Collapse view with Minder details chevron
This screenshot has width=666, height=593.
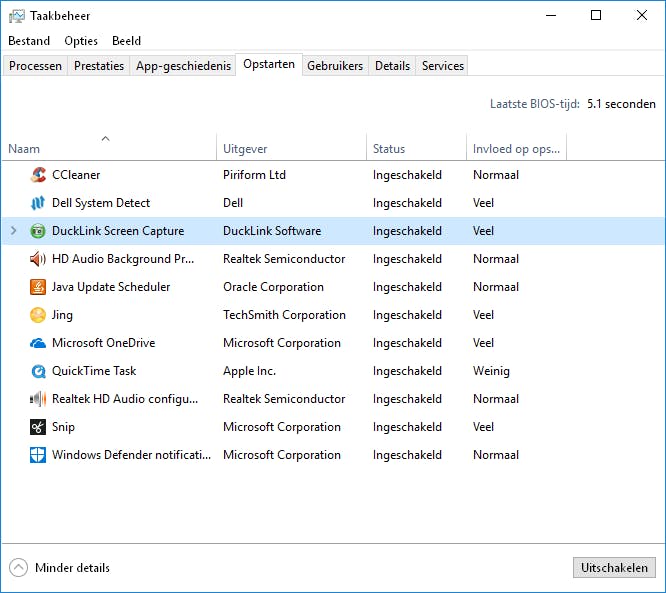18,568
